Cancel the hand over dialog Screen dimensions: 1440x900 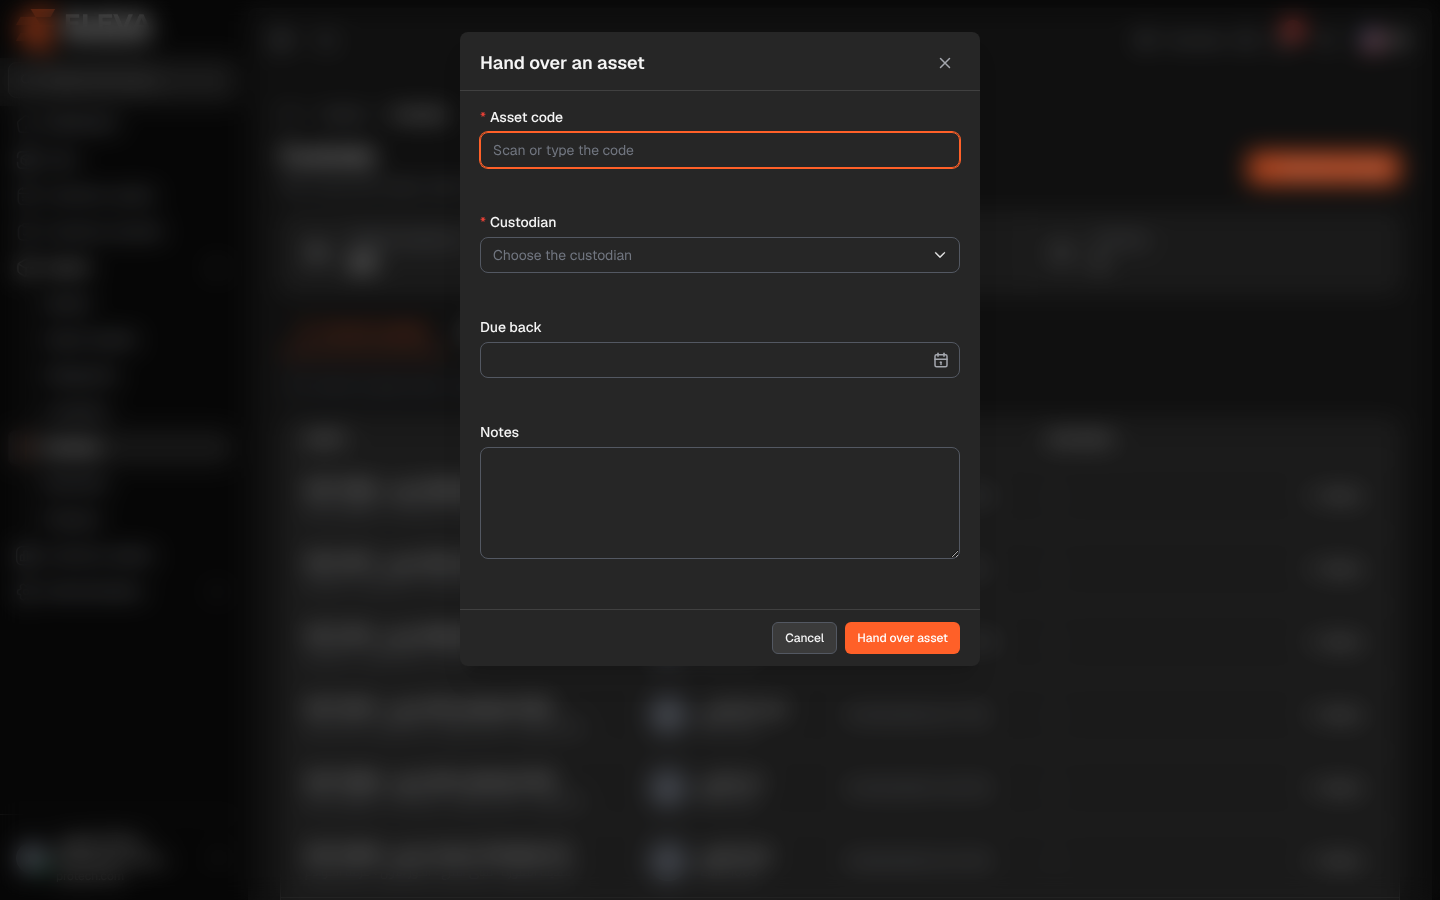[804, 638]
